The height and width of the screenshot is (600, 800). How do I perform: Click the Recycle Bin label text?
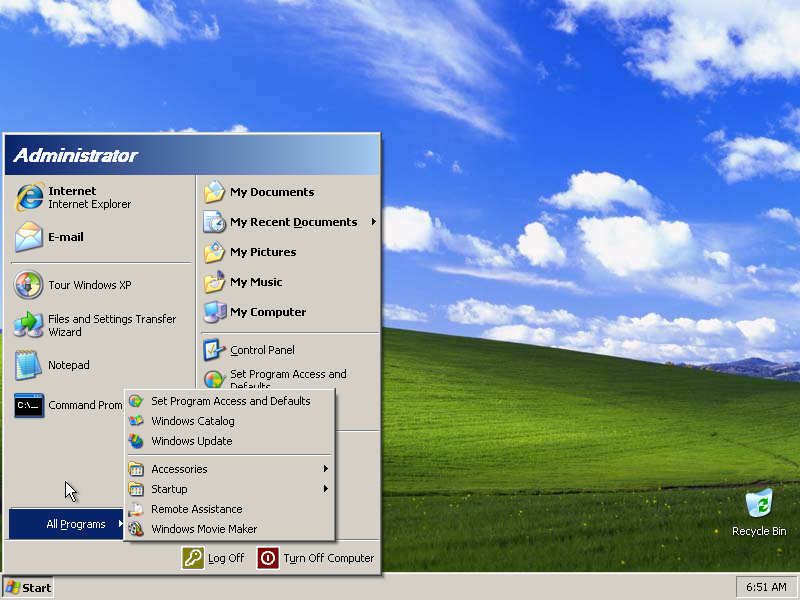[x=759, y=531]
